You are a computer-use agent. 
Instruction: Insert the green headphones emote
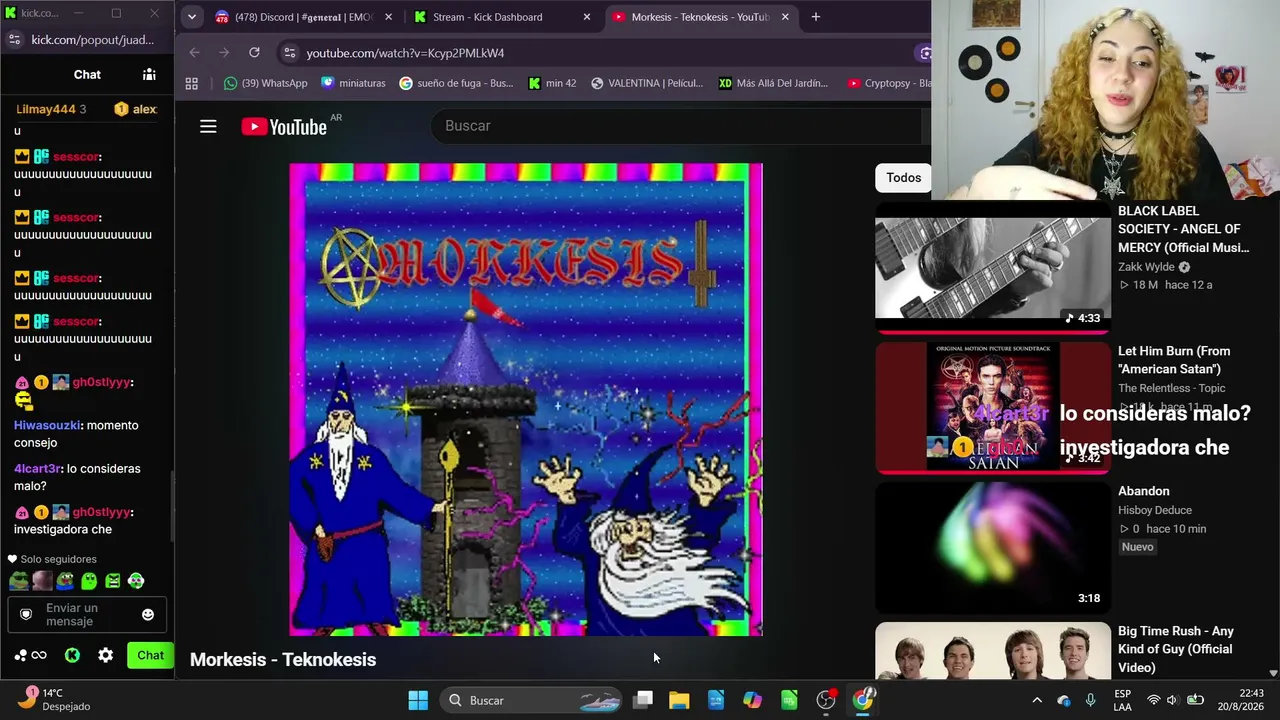coord(136,580)
